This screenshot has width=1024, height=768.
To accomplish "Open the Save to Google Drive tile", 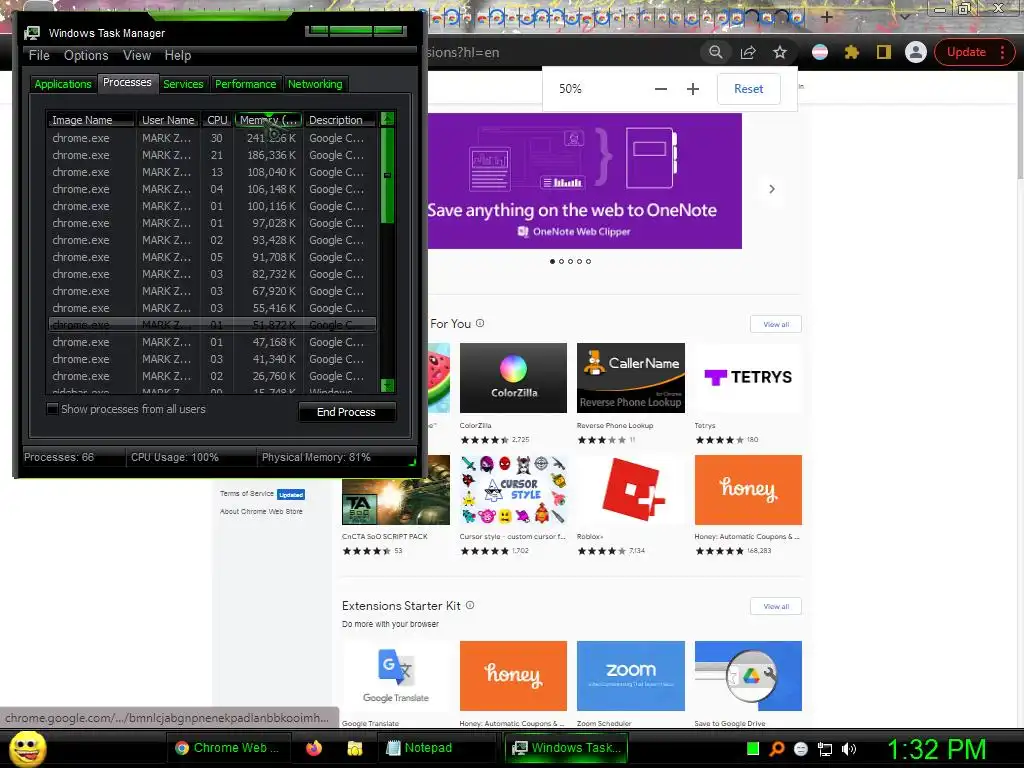I will [748, 676].
